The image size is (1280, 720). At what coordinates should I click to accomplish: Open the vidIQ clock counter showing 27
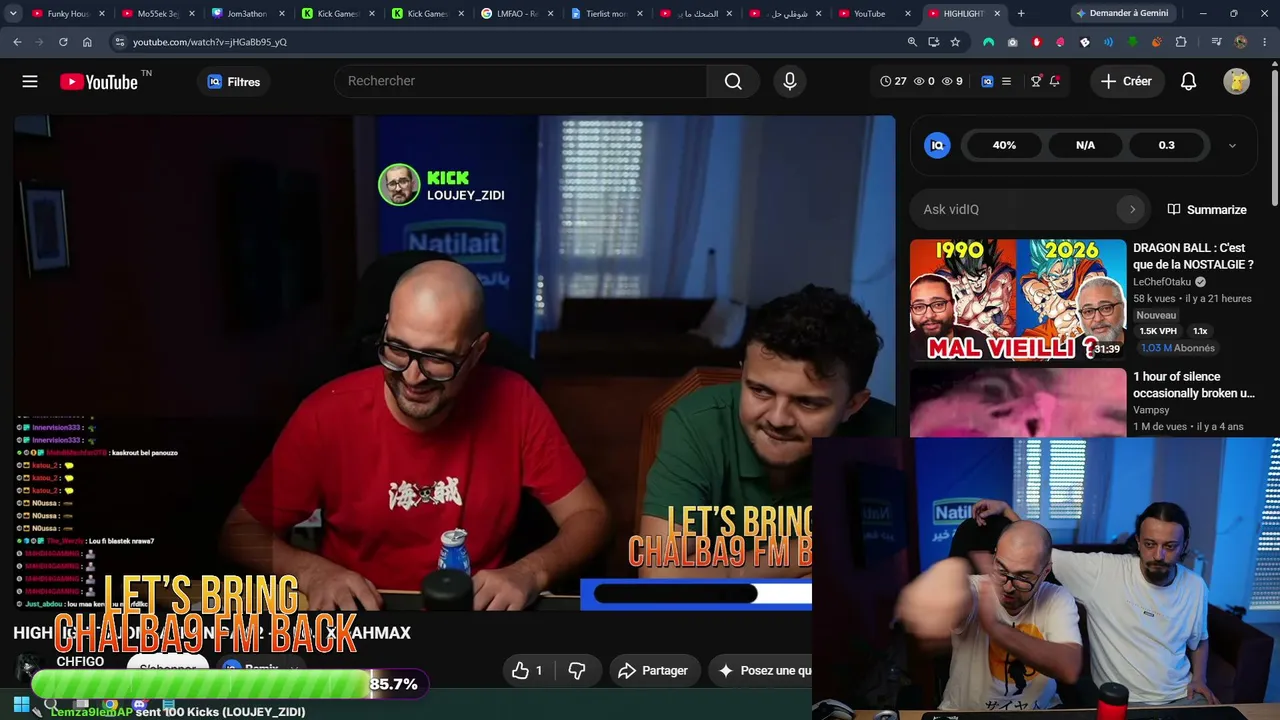click(893, 81)
